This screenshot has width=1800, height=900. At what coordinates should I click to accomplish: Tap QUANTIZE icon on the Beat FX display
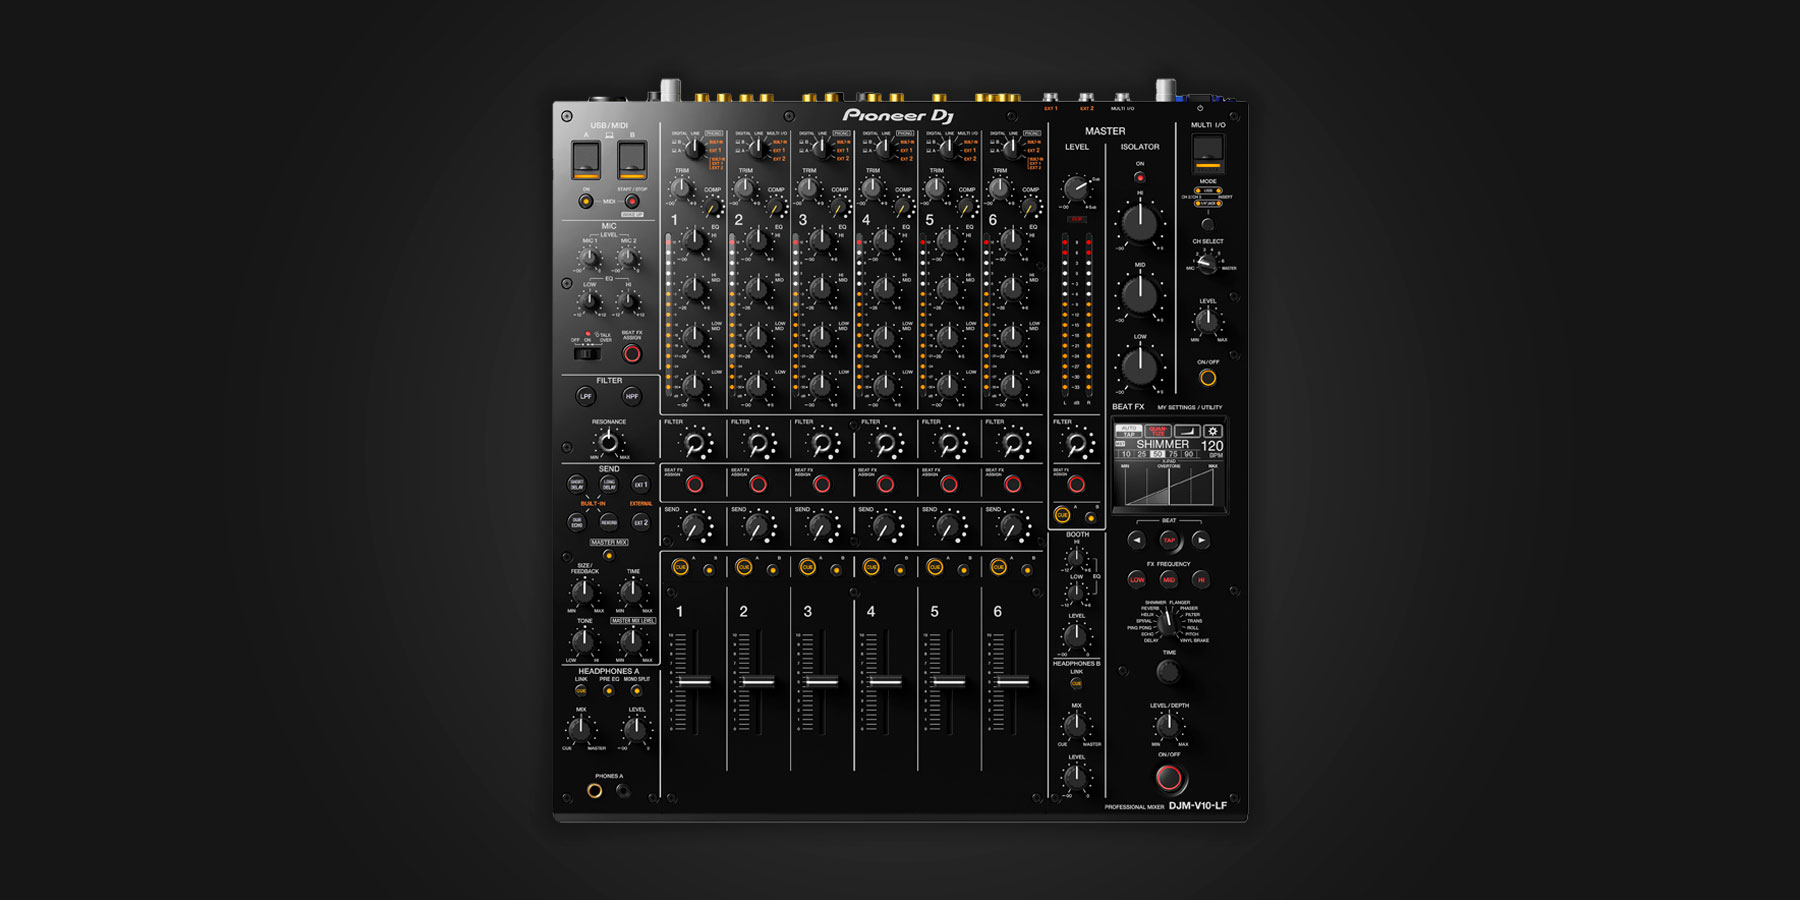tap(1157, 432)
